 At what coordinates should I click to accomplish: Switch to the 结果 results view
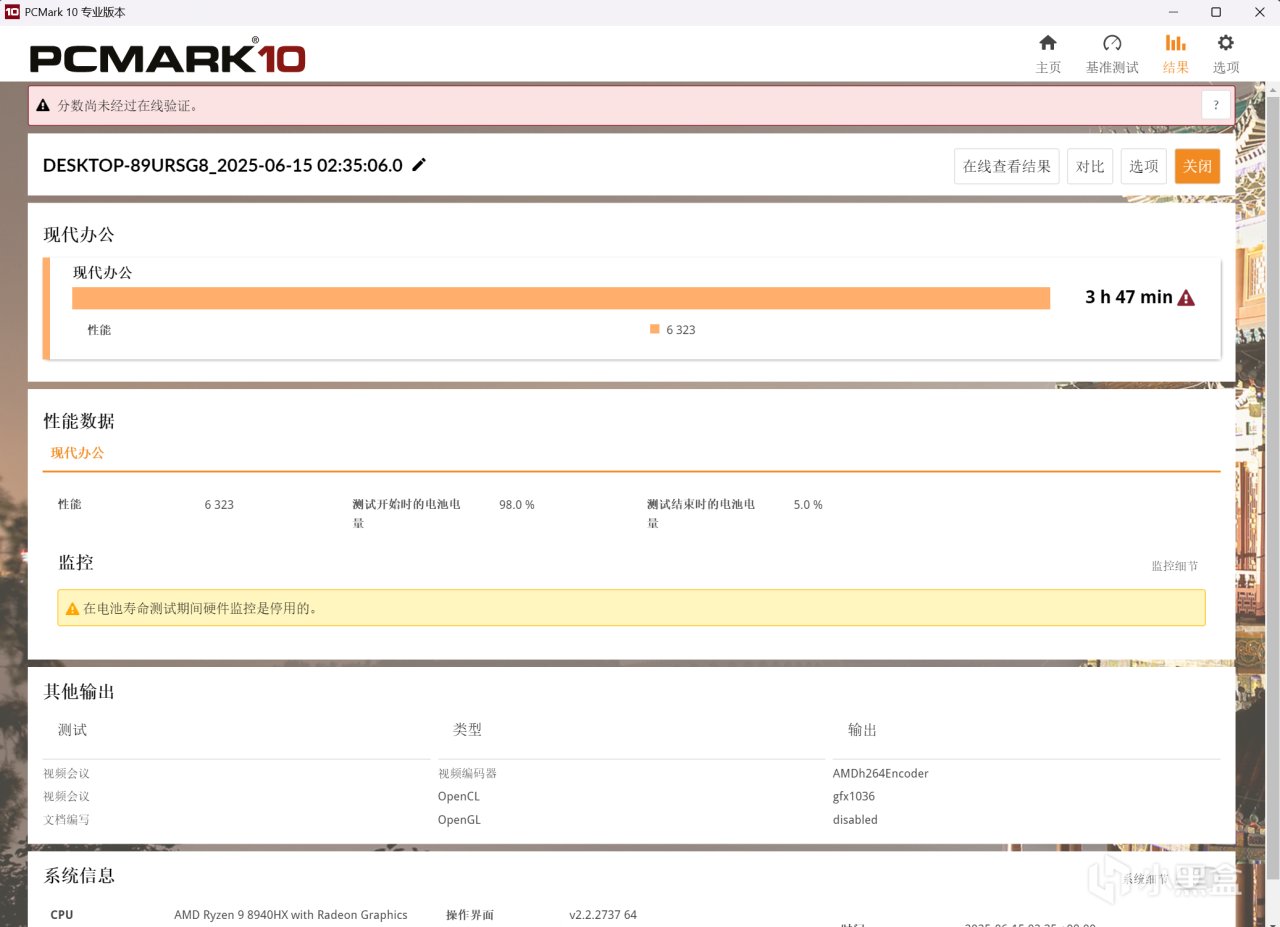1176,54
